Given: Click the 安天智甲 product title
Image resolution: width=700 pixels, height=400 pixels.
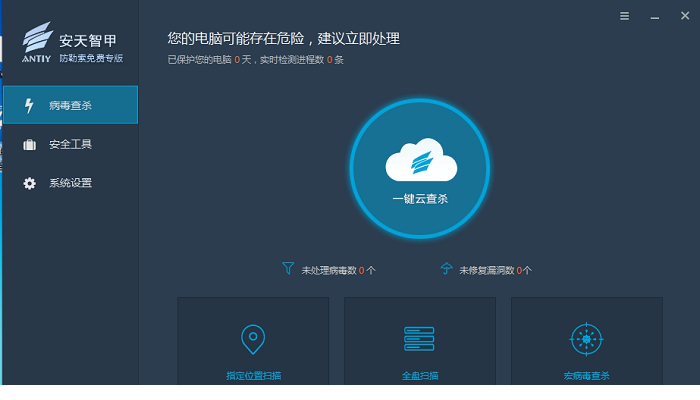Looking at the screenshot, I should click(x=88, y=41).
